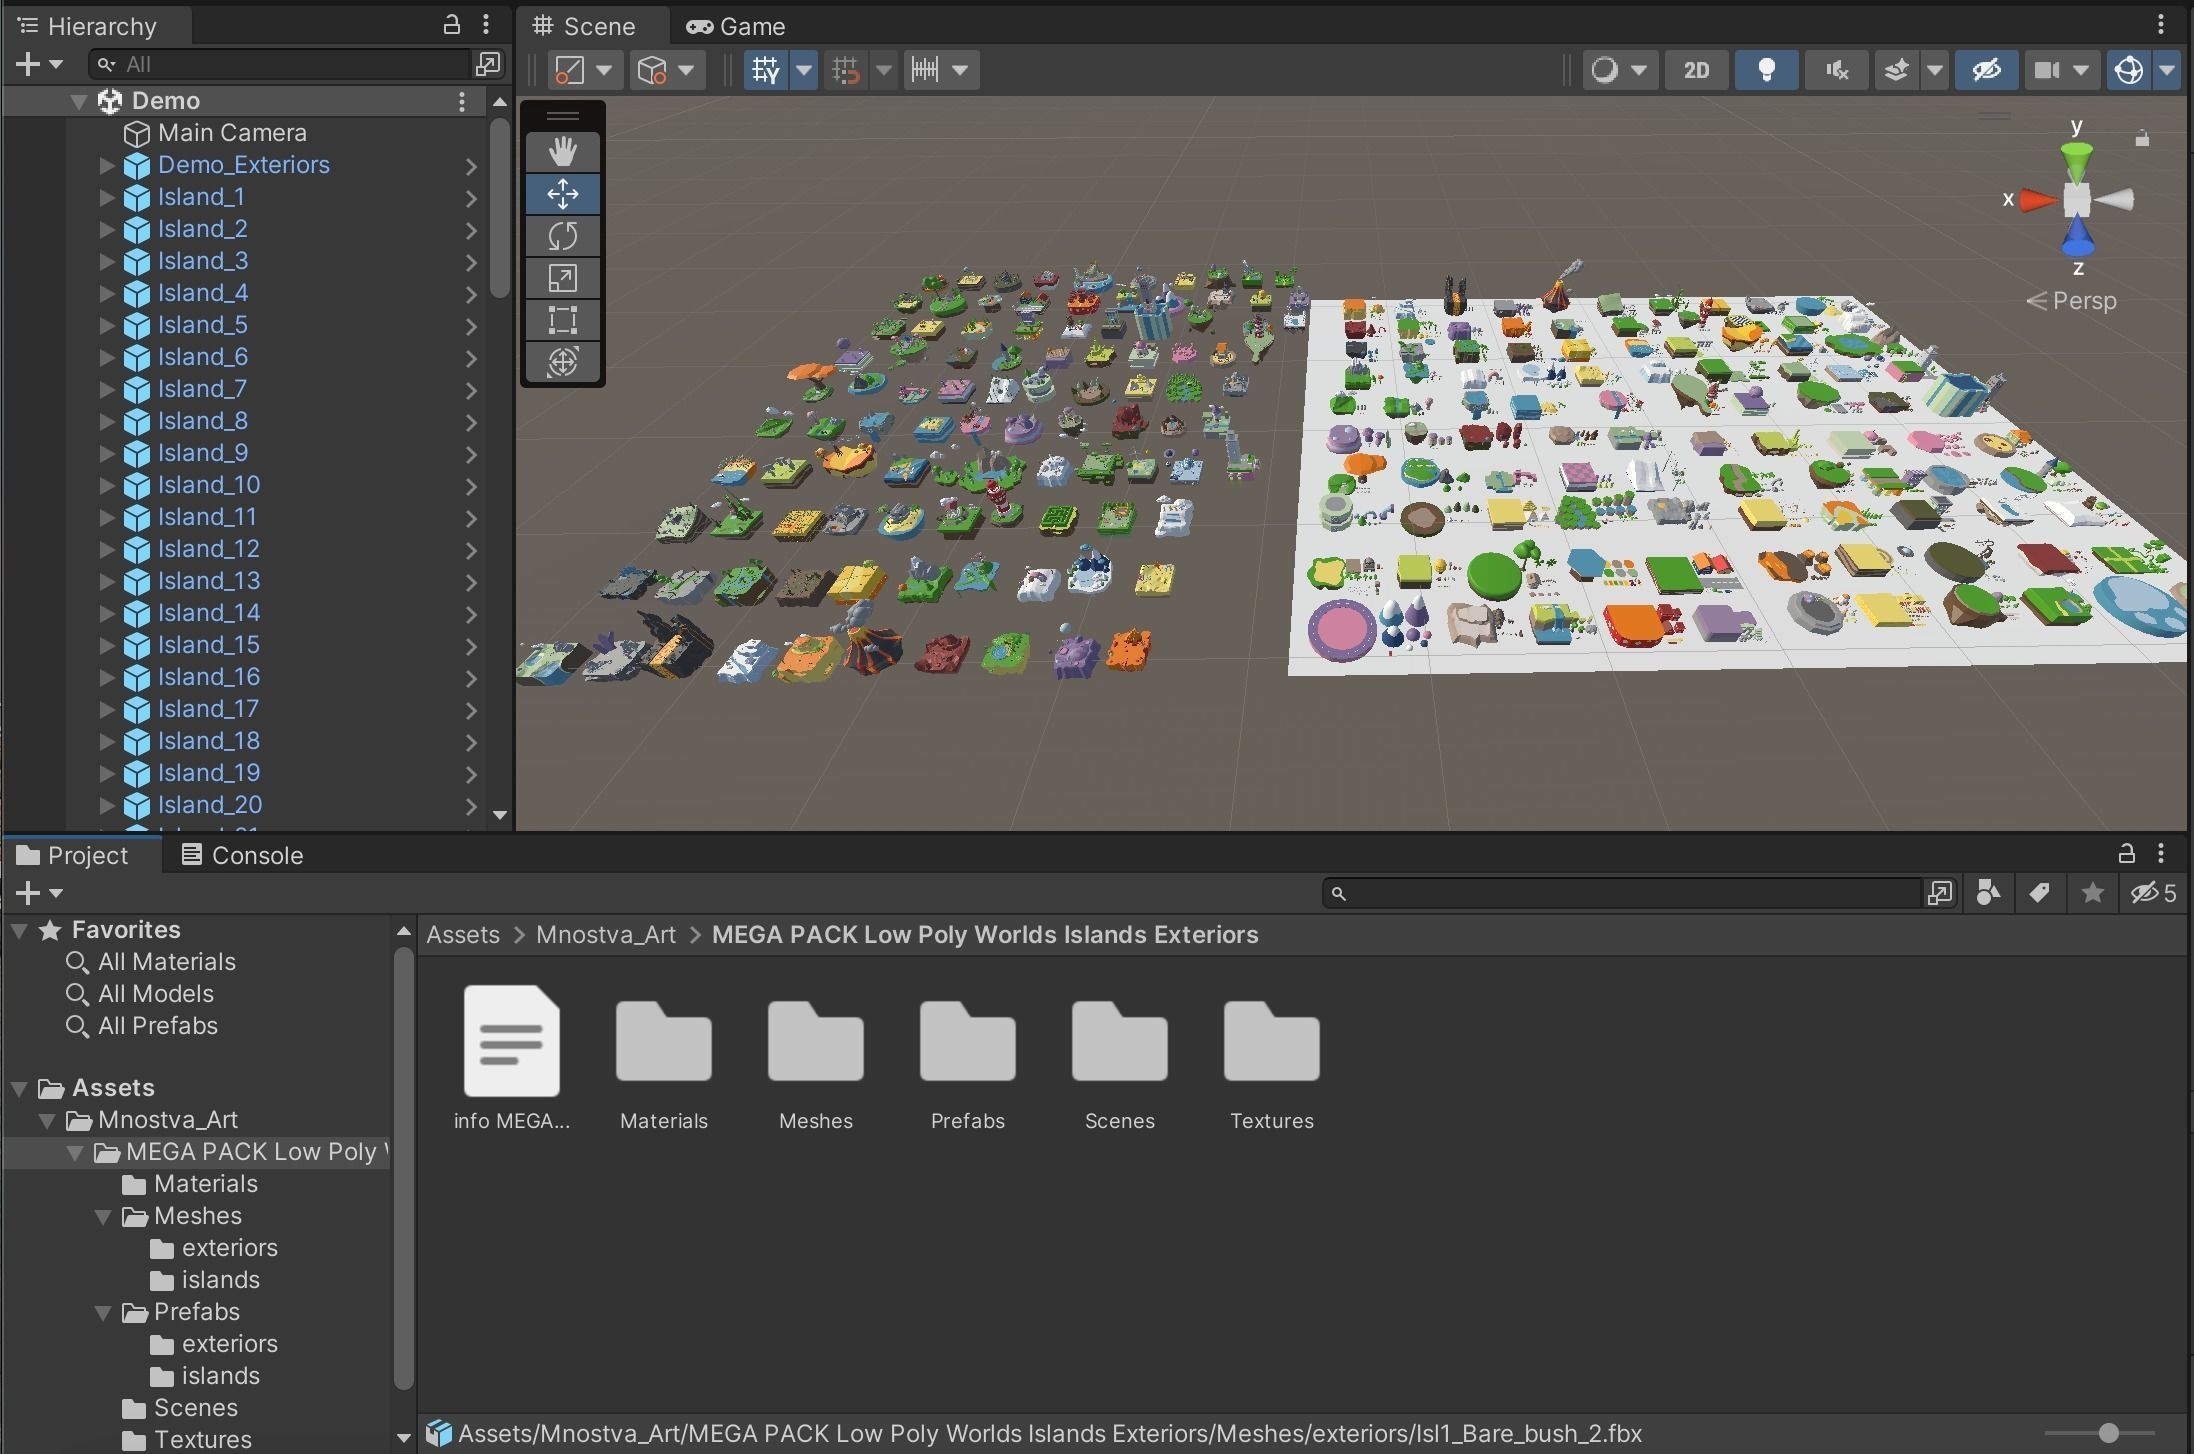The image size is (2194, 1454).
Task: Adjust the project icon size slider
Action: coord(2108,1433)
